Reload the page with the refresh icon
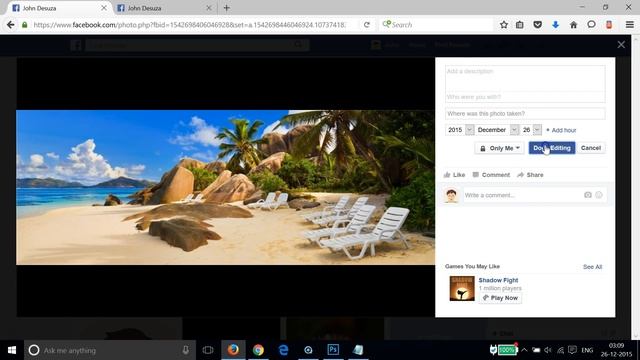 (367, 25)
